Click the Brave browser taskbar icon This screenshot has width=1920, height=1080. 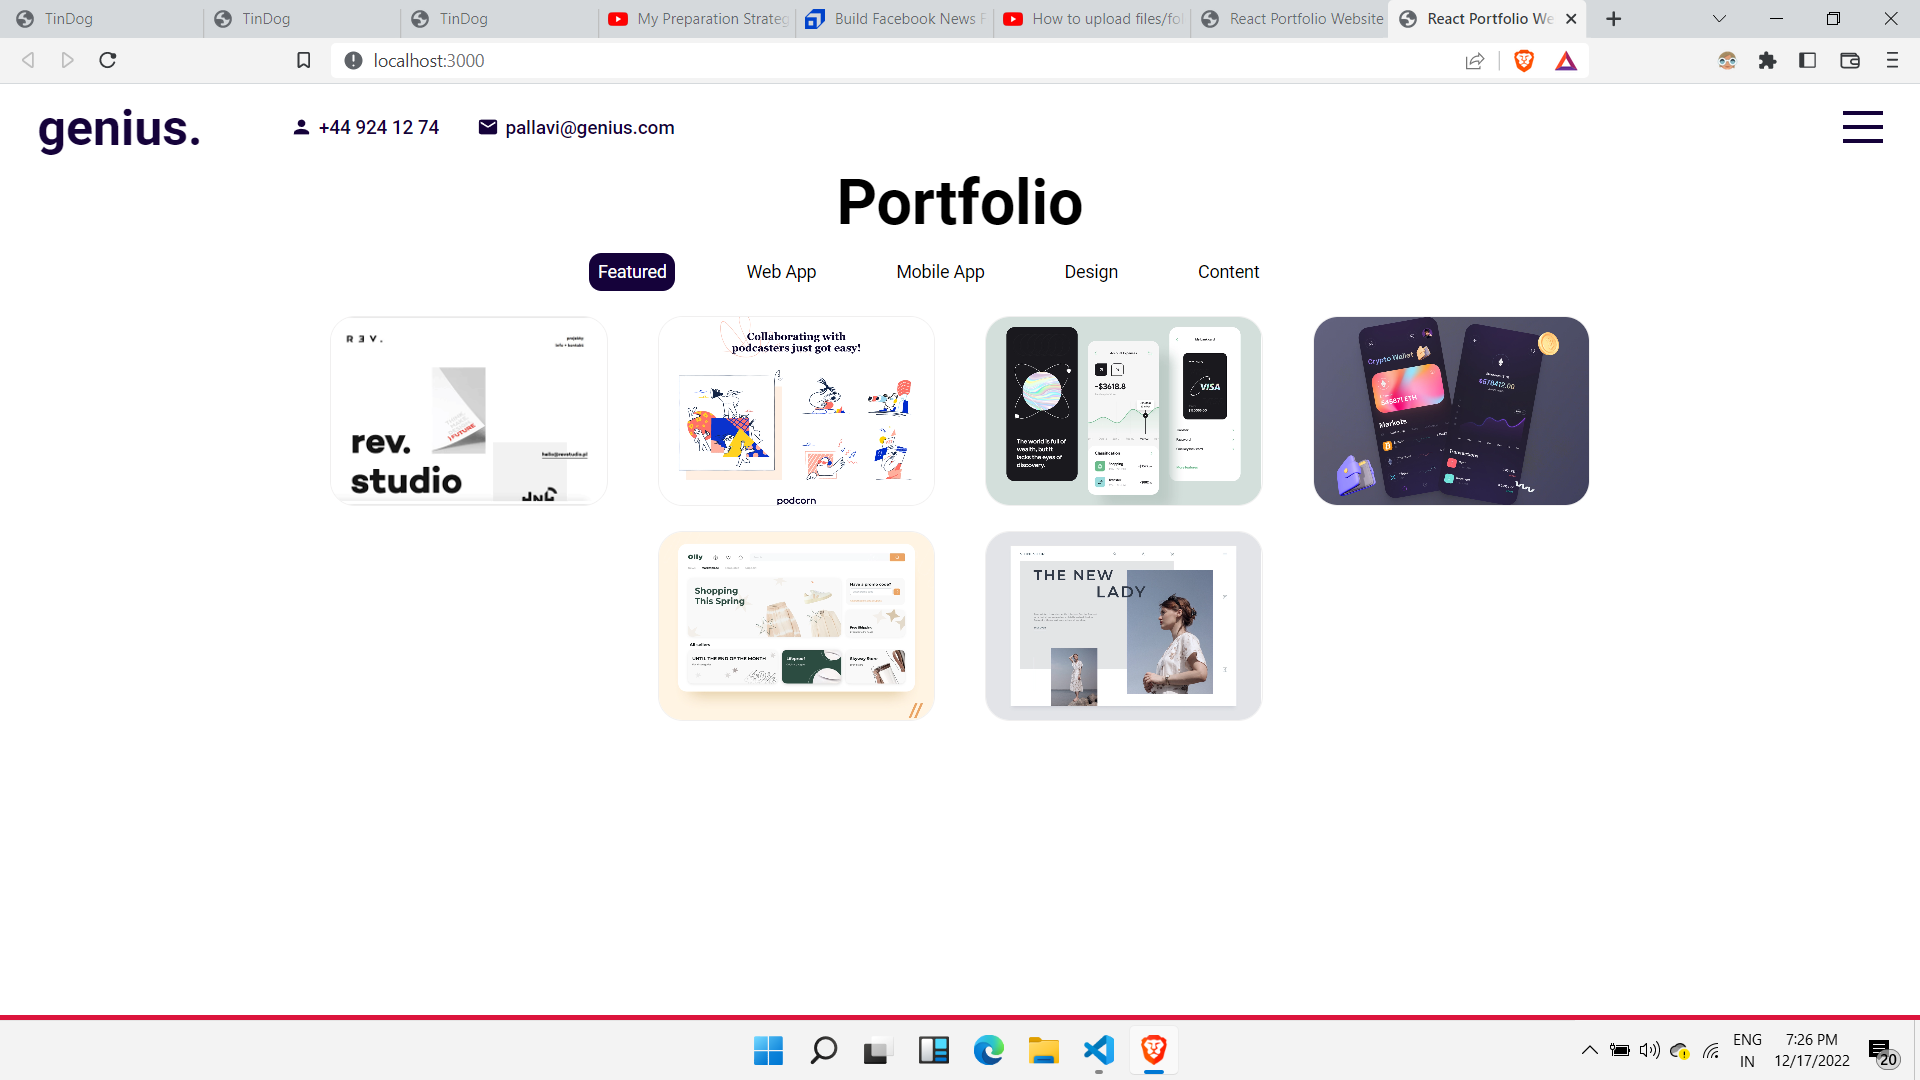[1153, 1050]
